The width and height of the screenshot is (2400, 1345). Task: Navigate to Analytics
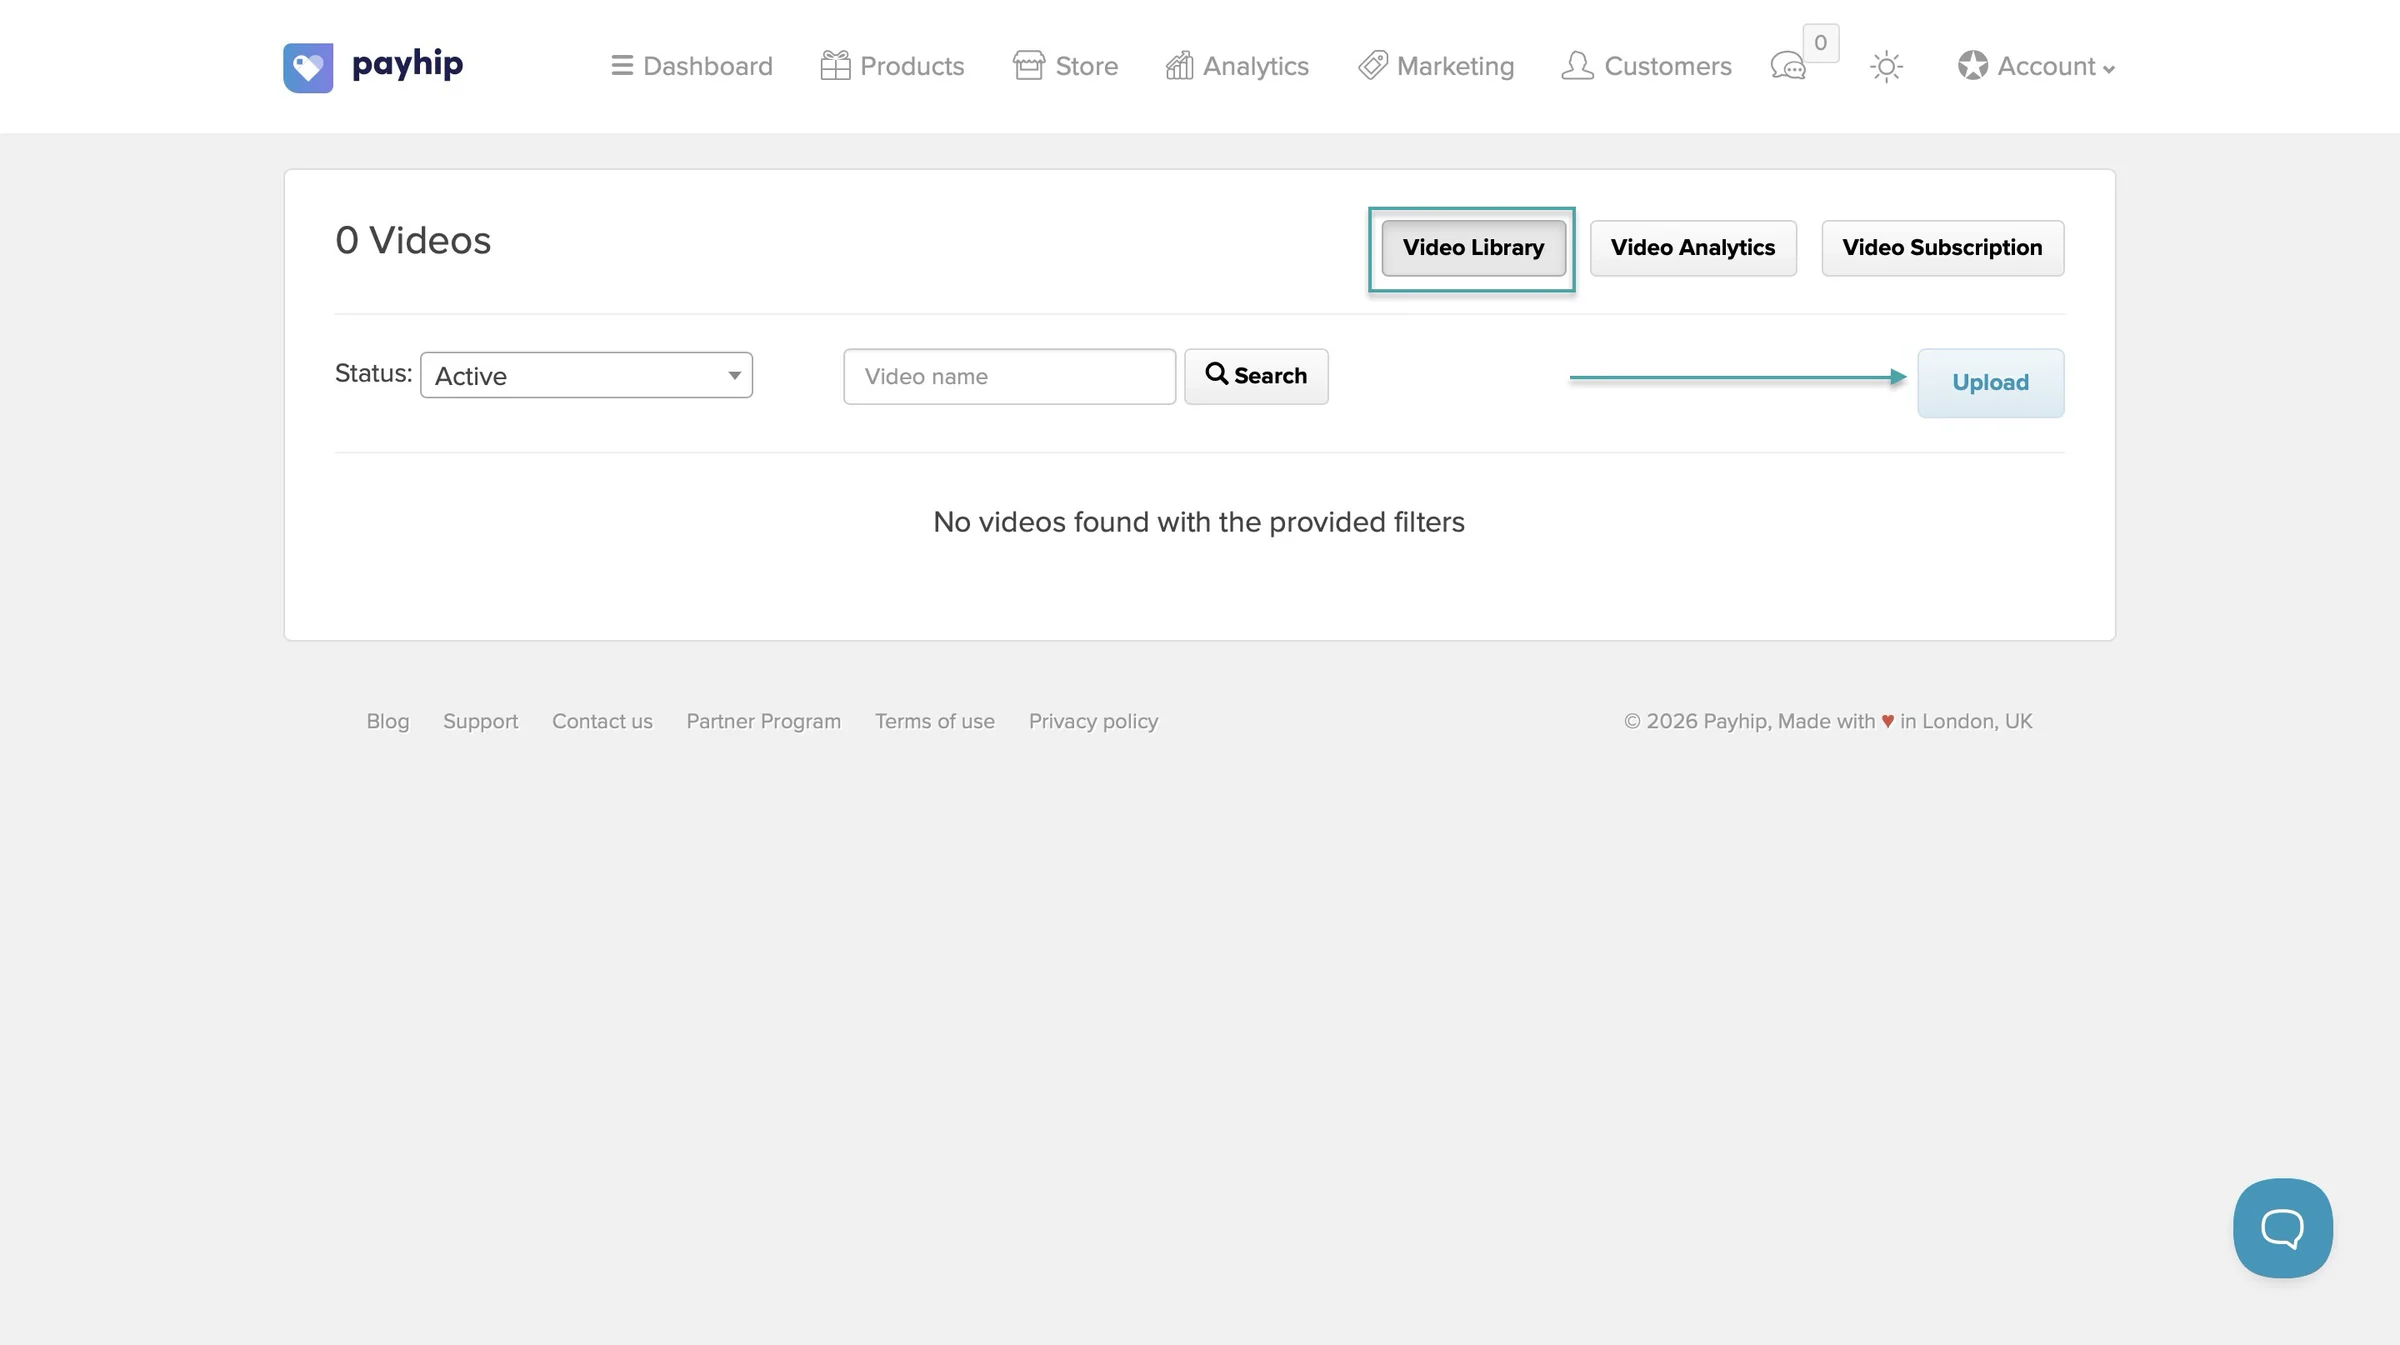click(x=1237, y=66)
